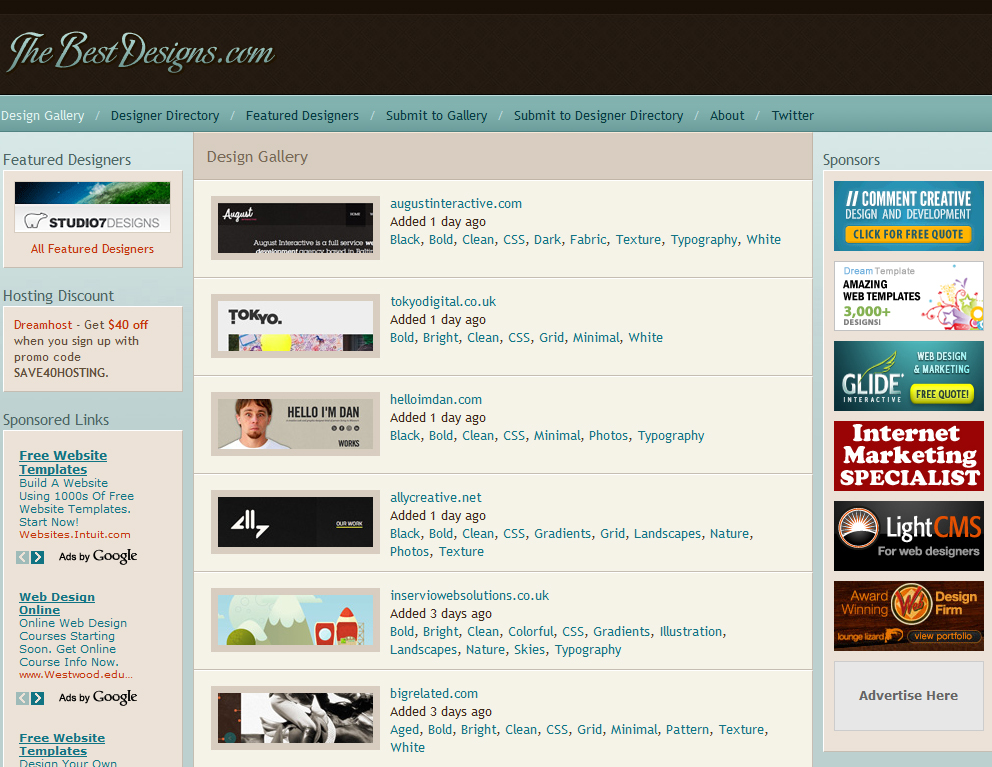Visit the Twitter link in navigation
This screenshot has width=992, height=767.
pos(793,115)
